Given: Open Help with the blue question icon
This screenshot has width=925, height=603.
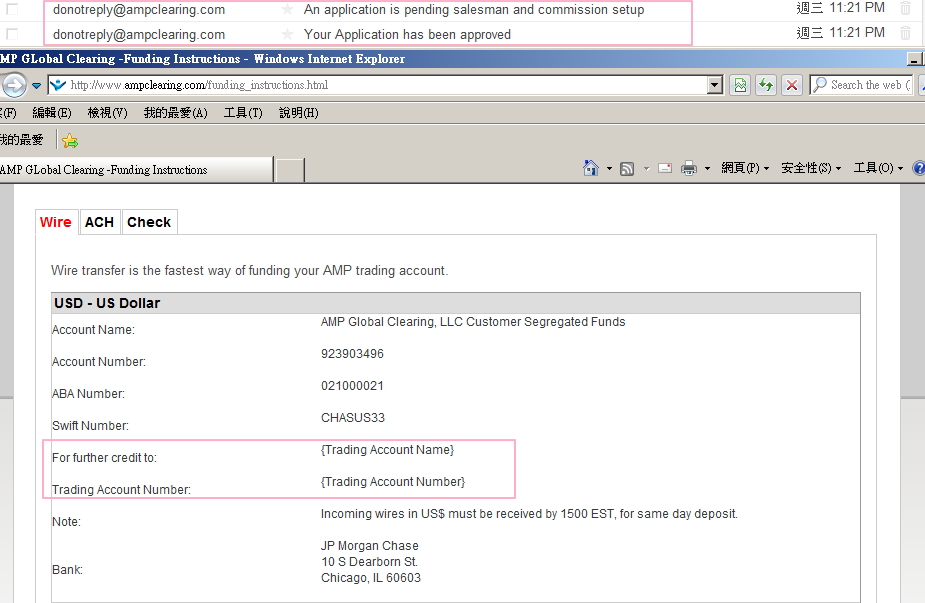Looking at the screenshot, I should point(919,168).
